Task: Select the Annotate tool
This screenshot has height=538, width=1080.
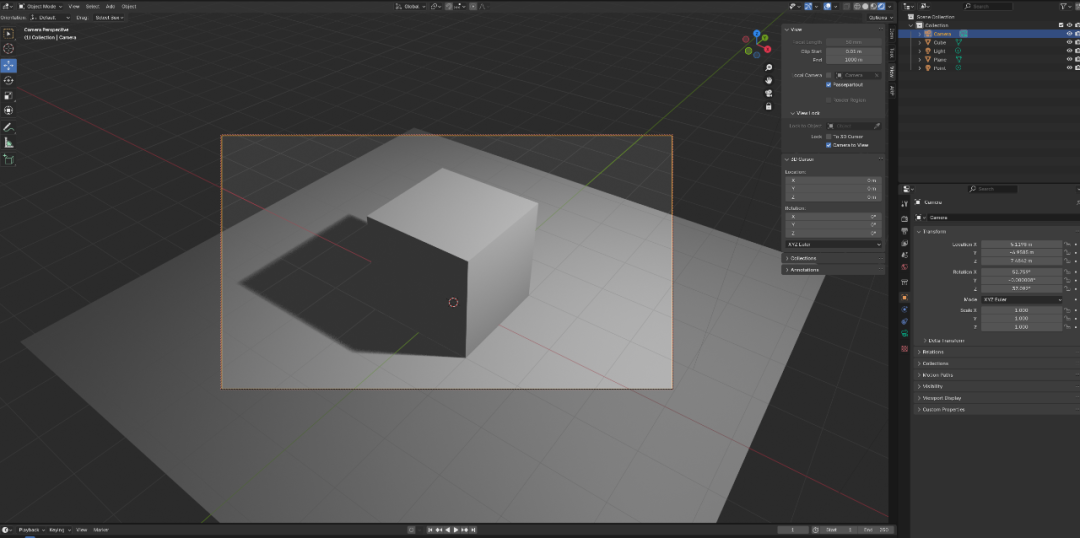Action: (x=8, y=127)
